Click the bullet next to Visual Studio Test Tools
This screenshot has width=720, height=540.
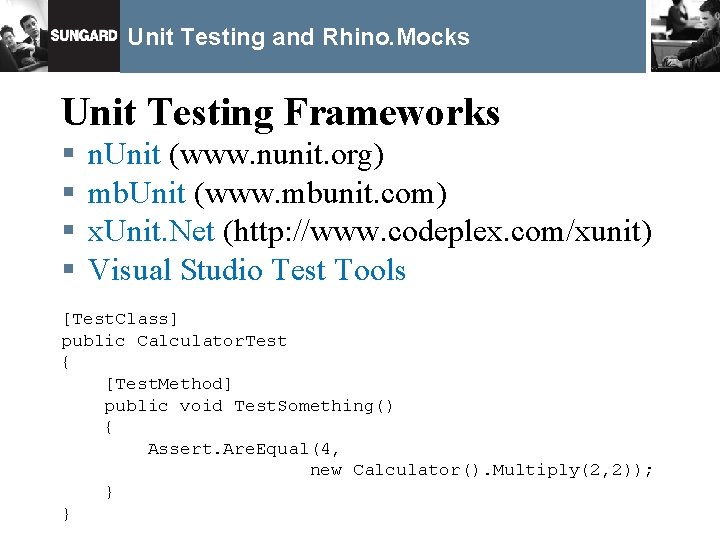[69, 268]
